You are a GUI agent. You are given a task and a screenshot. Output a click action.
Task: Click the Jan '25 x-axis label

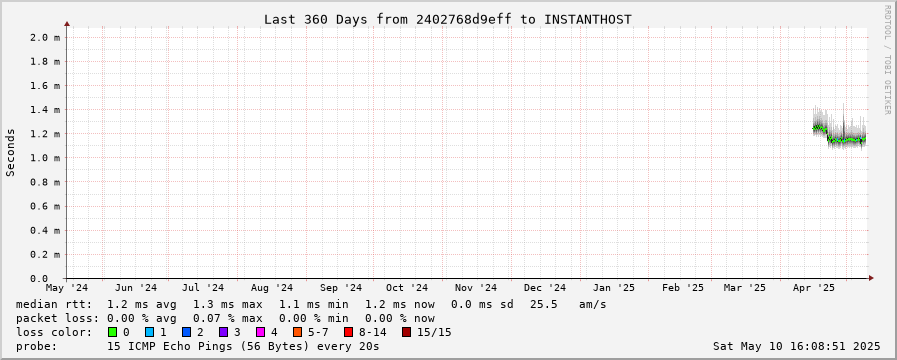tap(613, 287)
